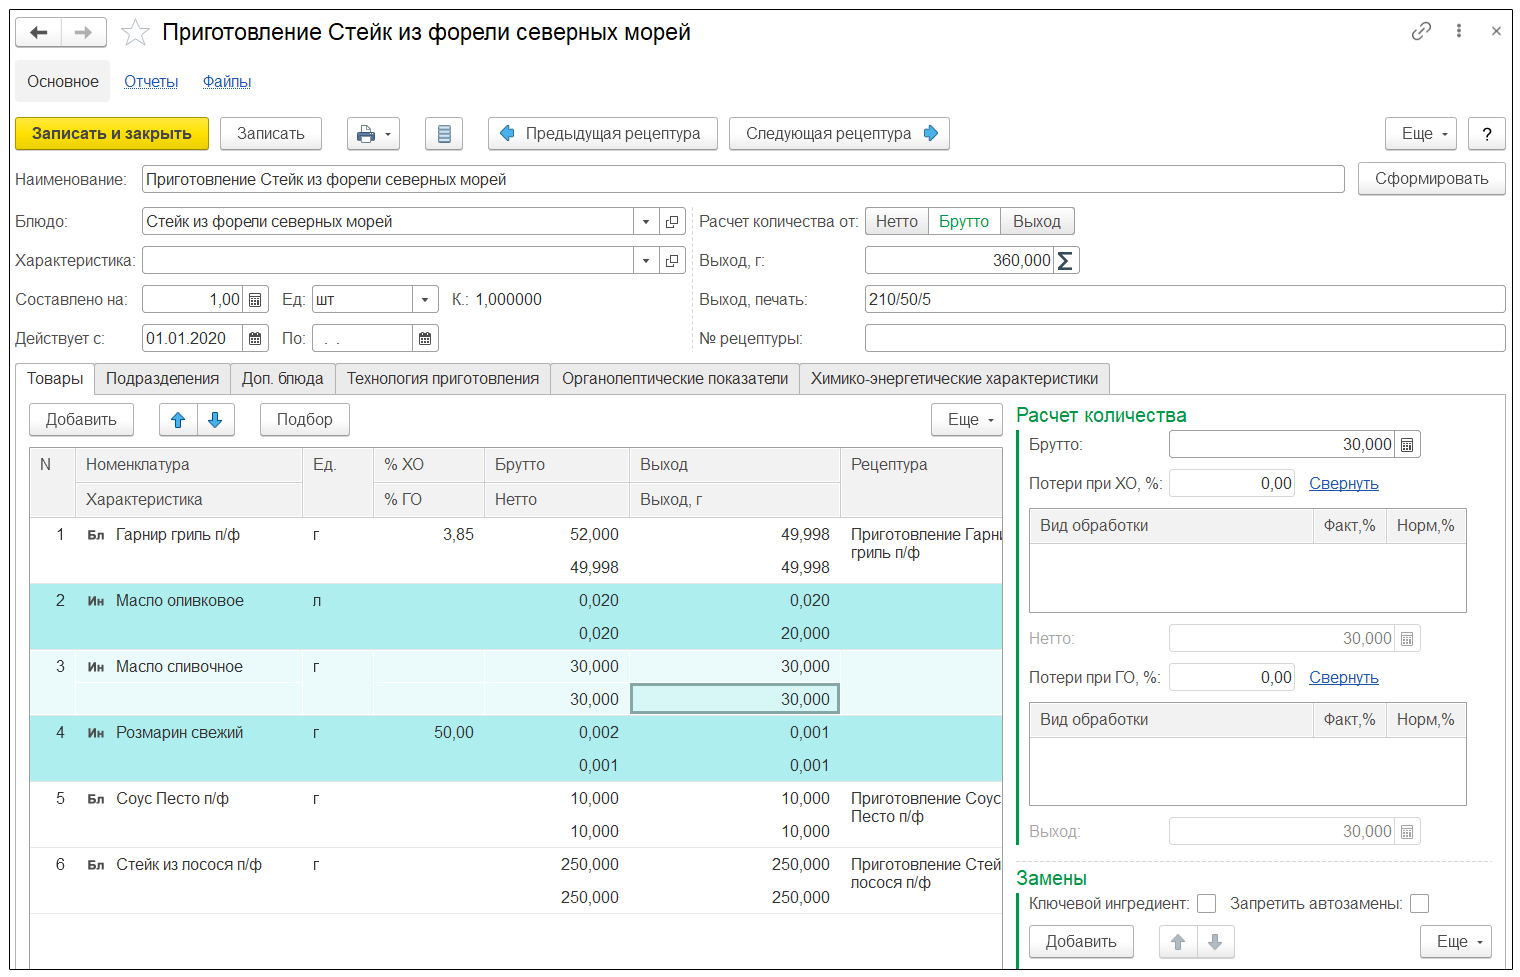Open calculator for Брутто field
Viewport: 1520px width, 977px height.
click(1407, 445)
